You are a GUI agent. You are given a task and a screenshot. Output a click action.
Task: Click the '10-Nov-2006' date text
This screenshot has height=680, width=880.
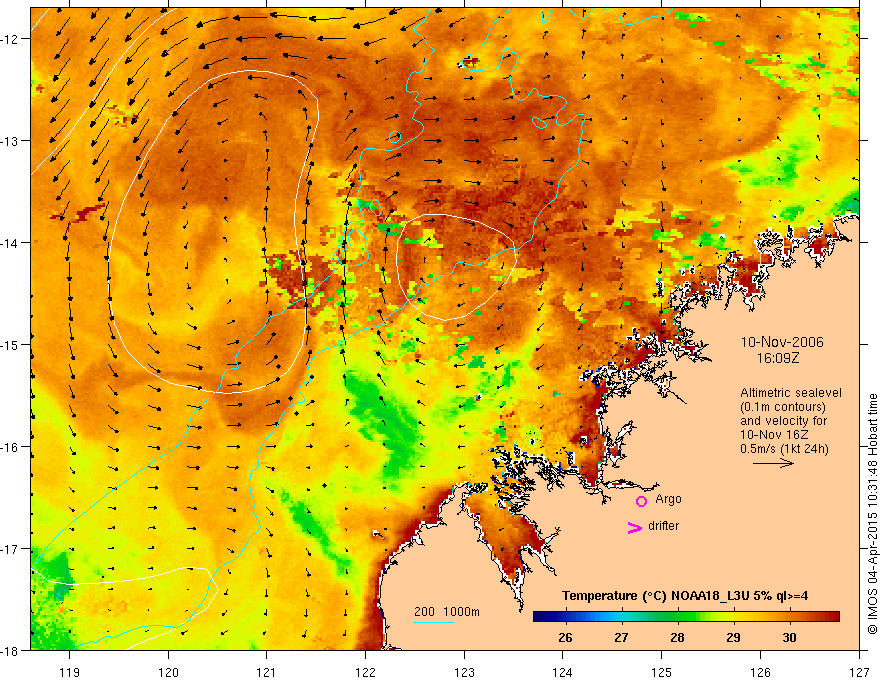782,342
